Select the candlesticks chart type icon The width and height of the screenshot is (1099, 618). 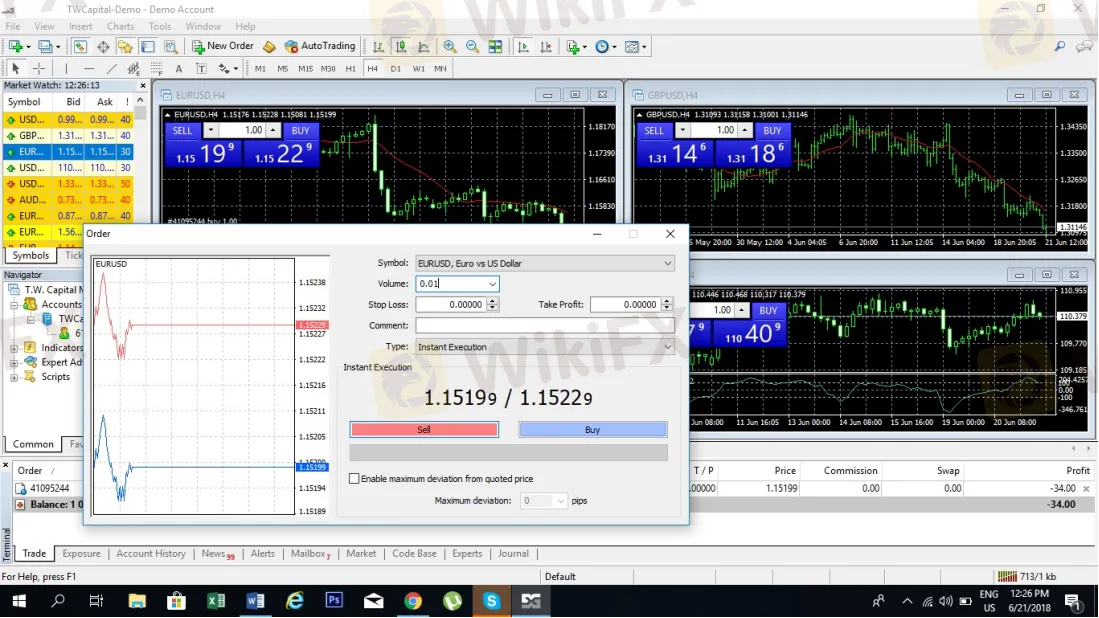coord(402,46)
